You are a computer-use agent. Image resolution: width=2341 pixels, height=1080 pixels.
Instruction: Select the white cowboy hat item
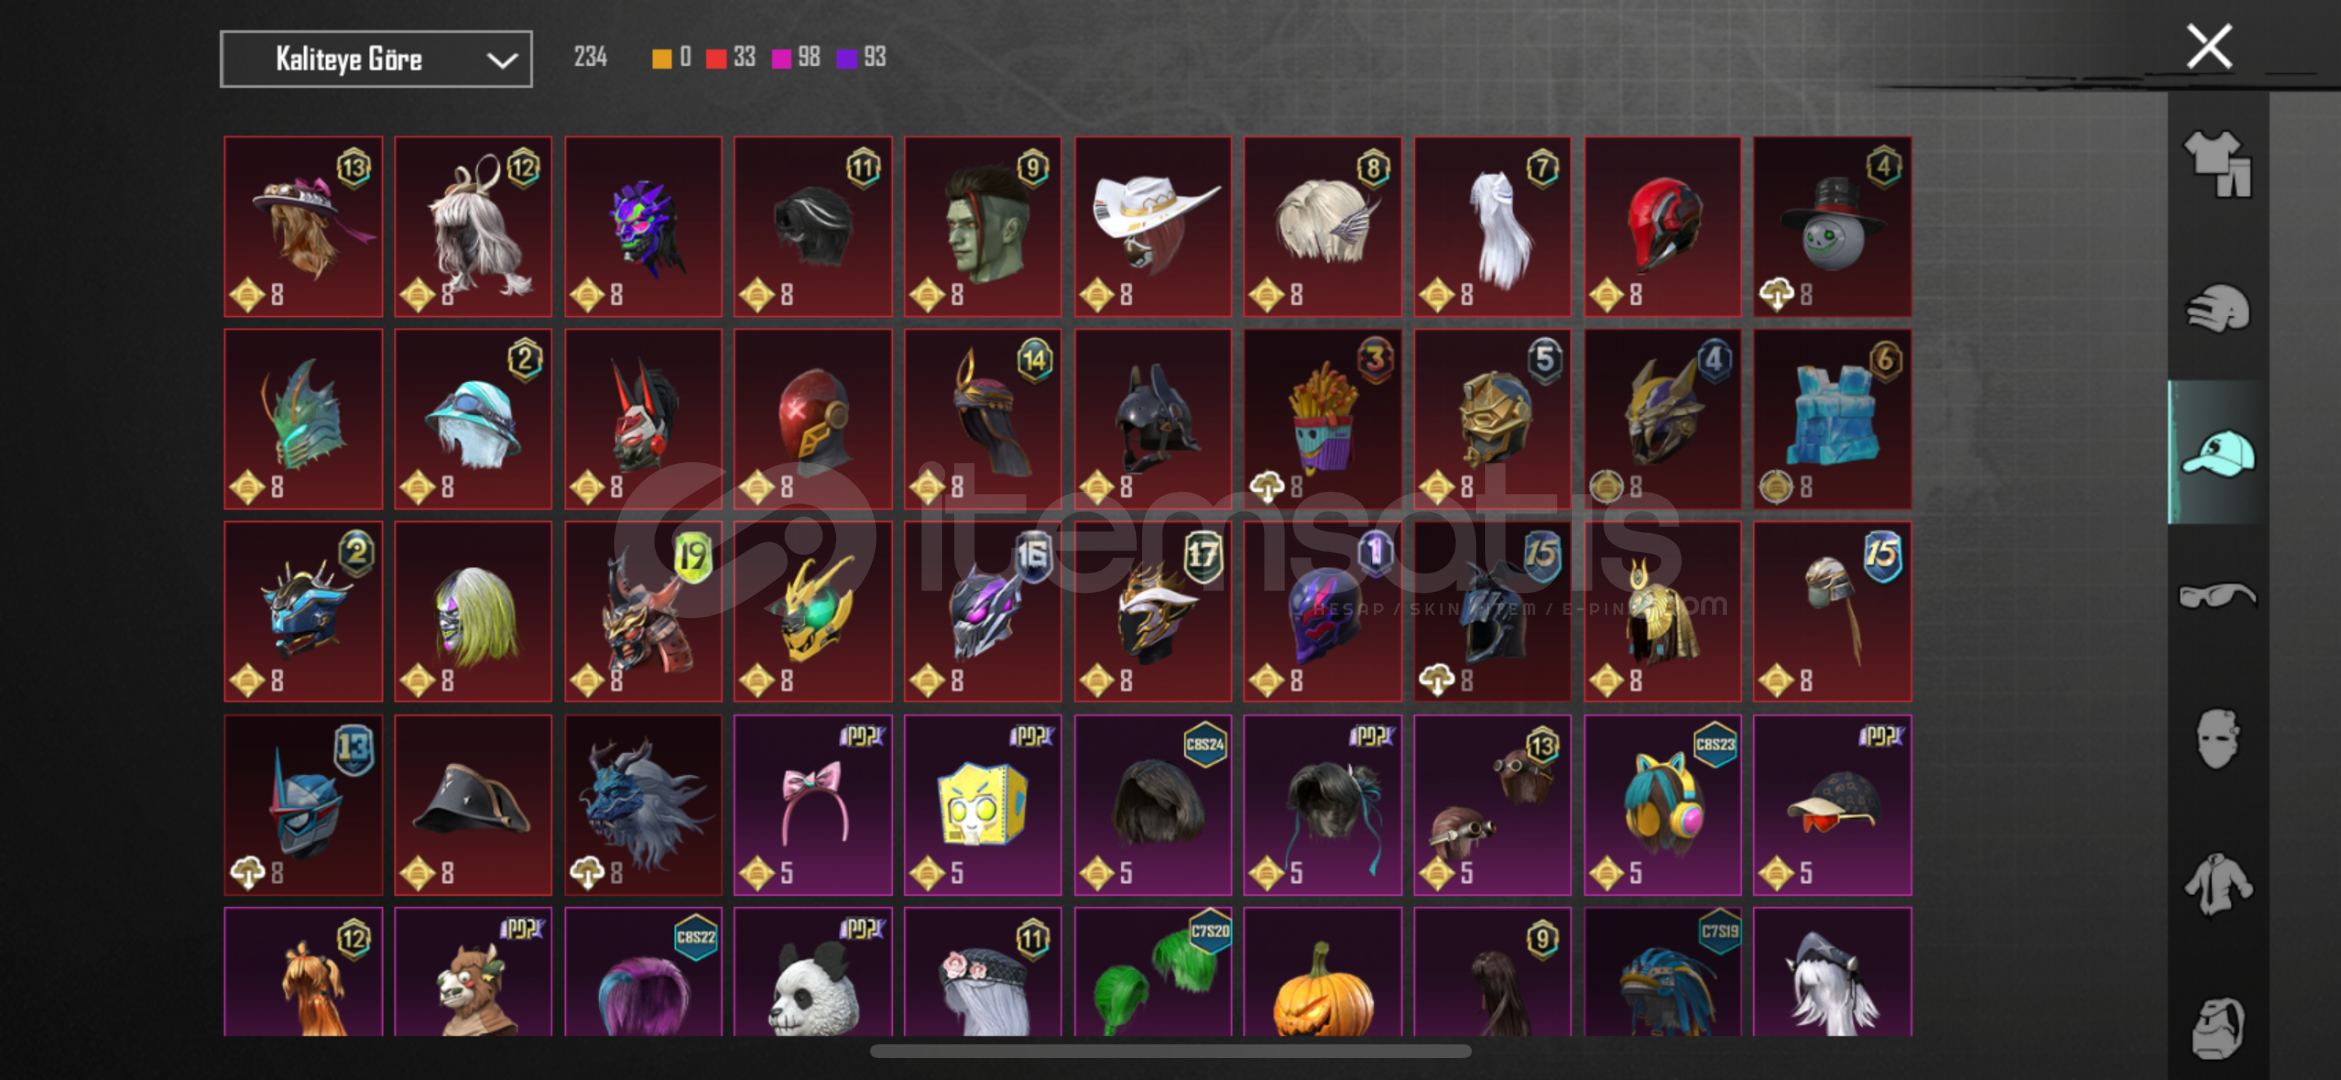[x=1153, y=227]
